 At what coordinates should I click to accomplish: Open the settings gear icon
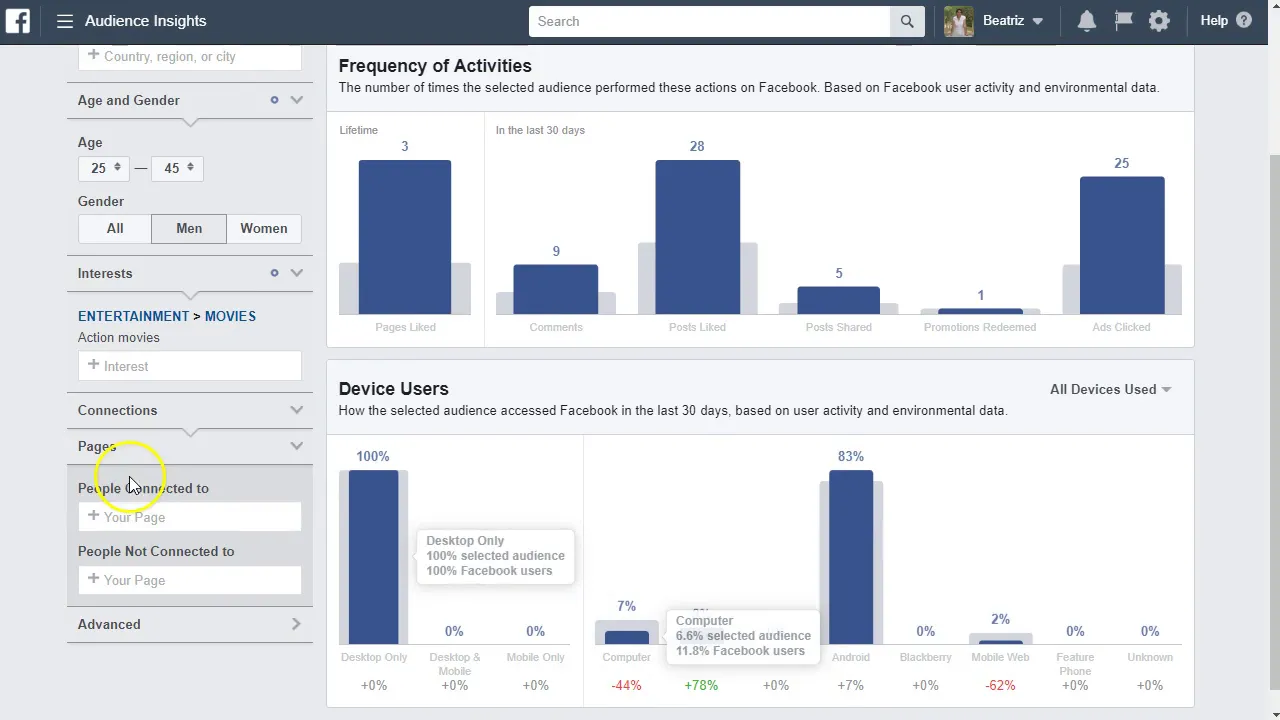(x=1159, y=20)
